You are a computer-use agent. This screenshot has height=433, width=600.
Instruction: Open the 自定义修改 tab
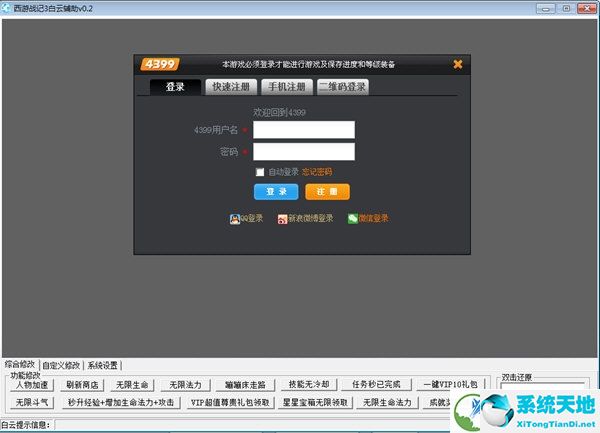click(x=61, y=365)
